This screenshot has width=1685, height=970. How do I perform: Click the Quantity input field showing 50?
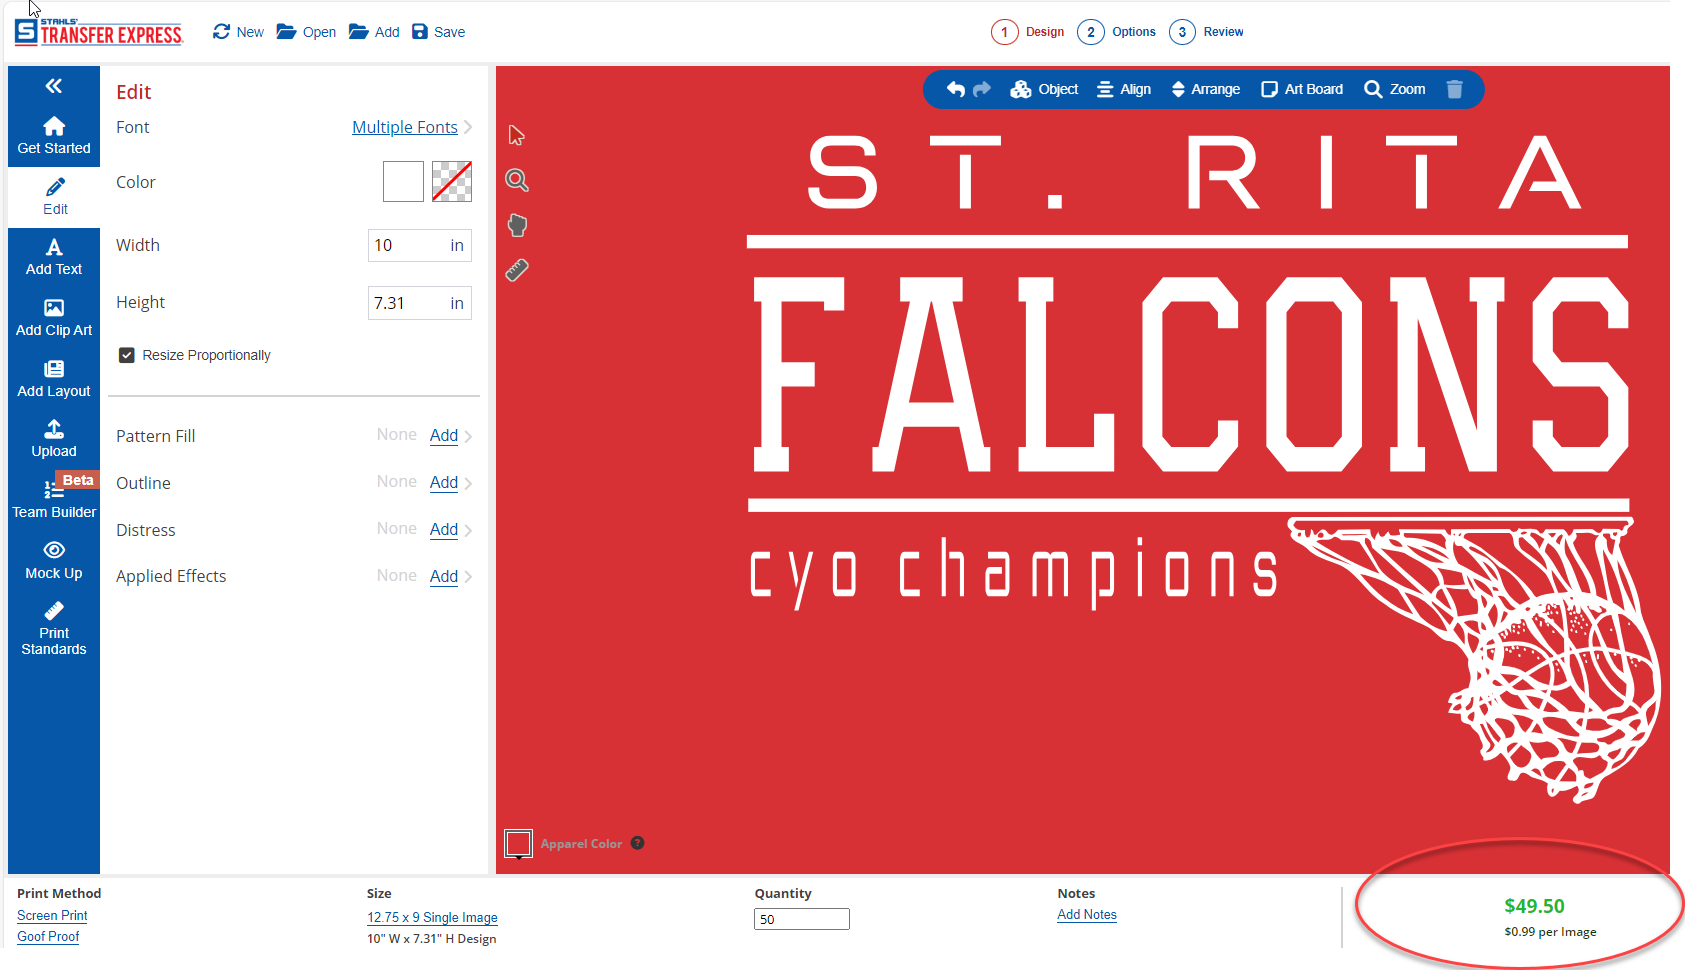(x=801, y=918)
